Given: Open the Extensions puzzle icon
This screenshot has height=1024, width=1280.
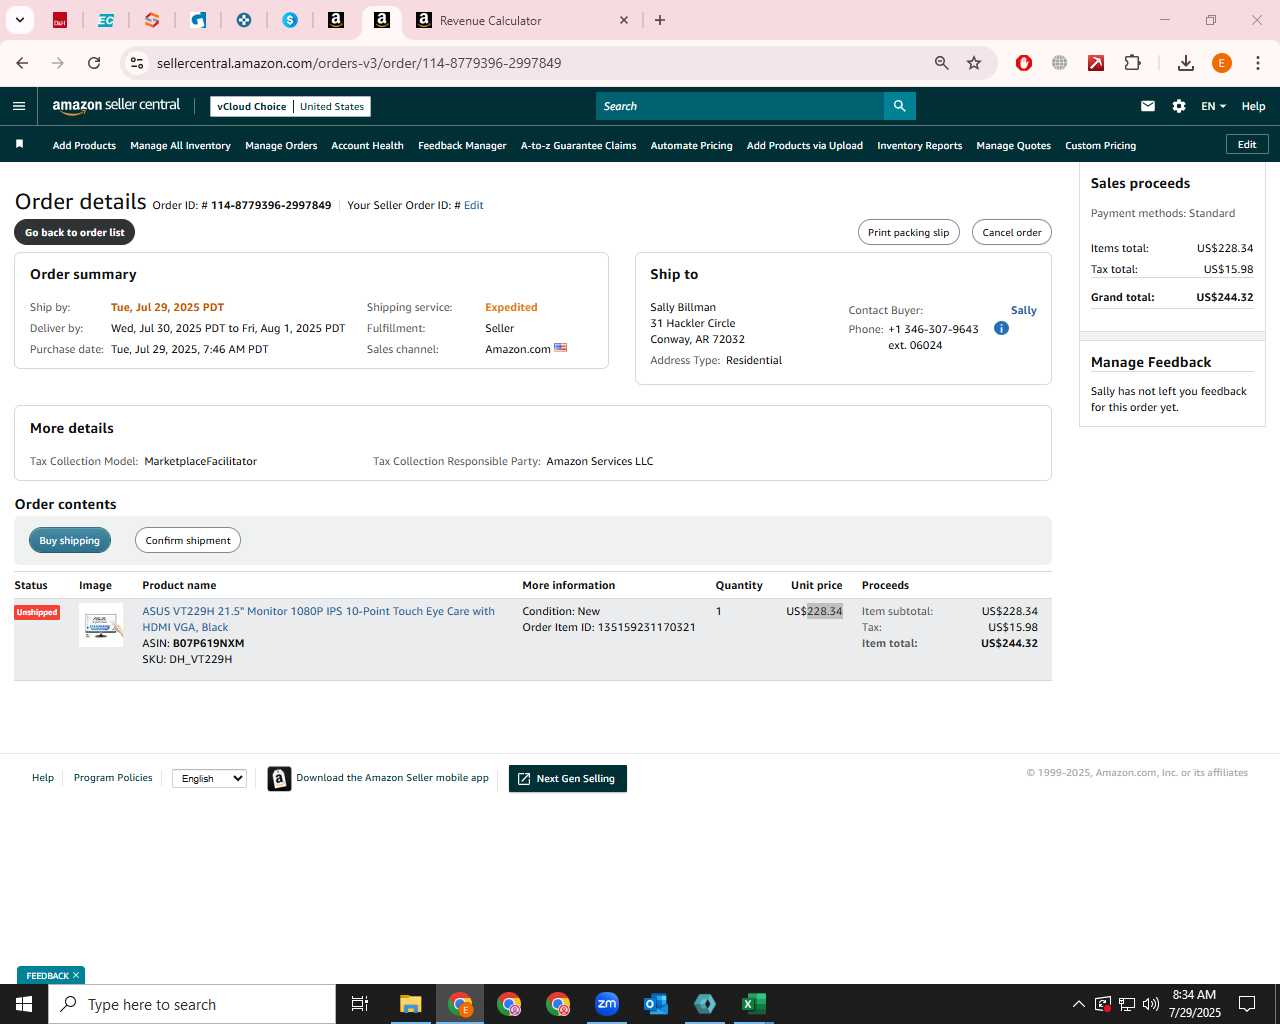Looking at the screenshot, I should [x=1132, y=63].
